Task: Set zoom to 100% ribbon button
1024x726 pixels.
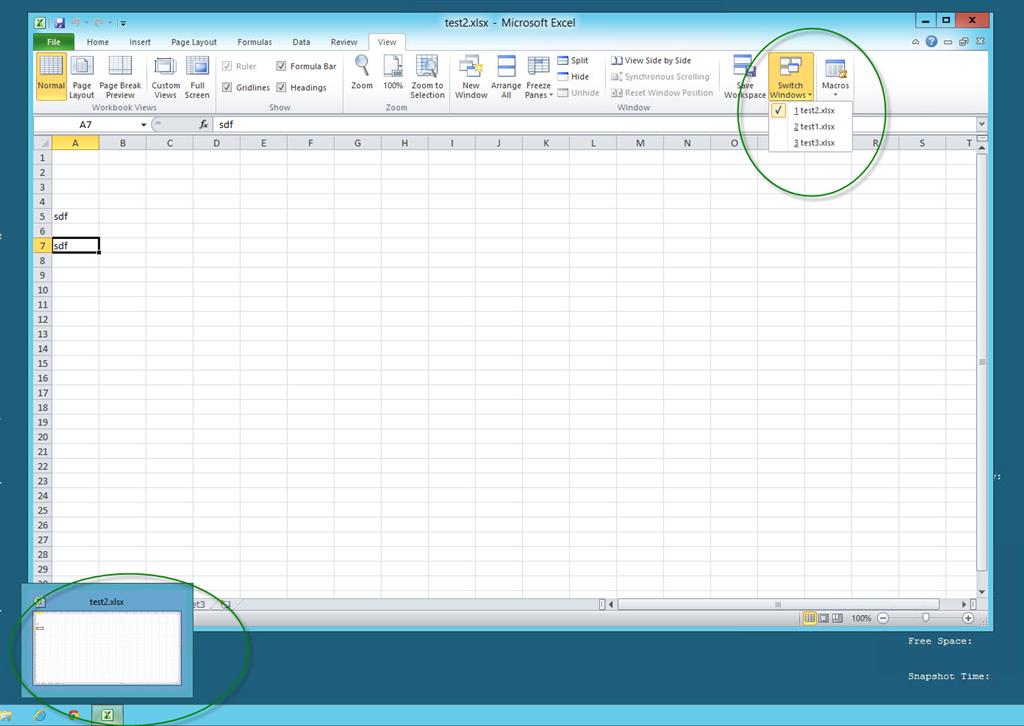Action: pos(393,73)
